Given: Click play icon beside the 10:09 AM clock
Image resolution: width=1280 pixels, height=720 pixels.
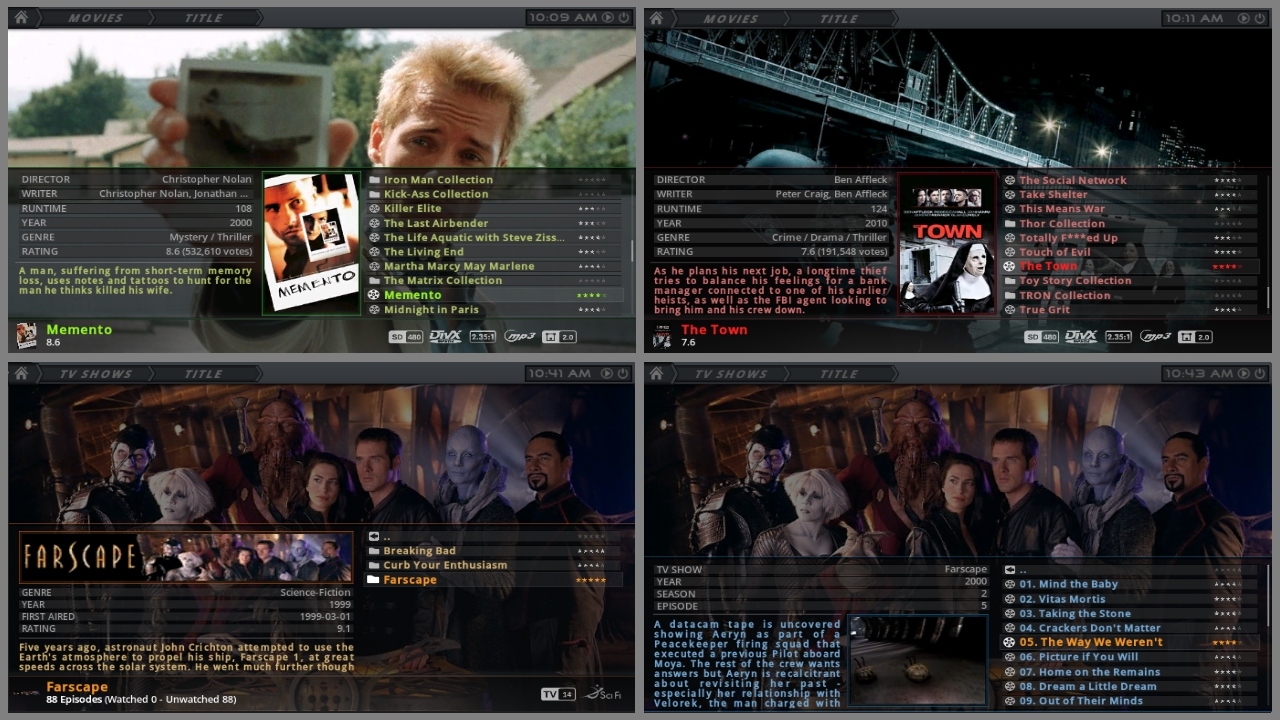Looking at the screenshot, I should pos(608,17).
